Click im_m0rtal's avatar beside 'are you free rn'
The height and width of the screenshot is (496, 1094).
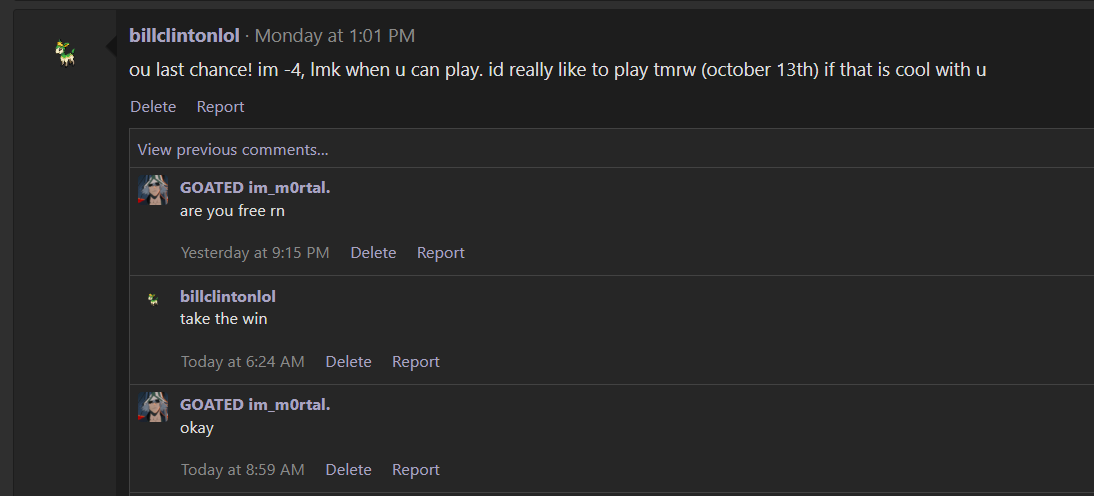tap(153, 190)
